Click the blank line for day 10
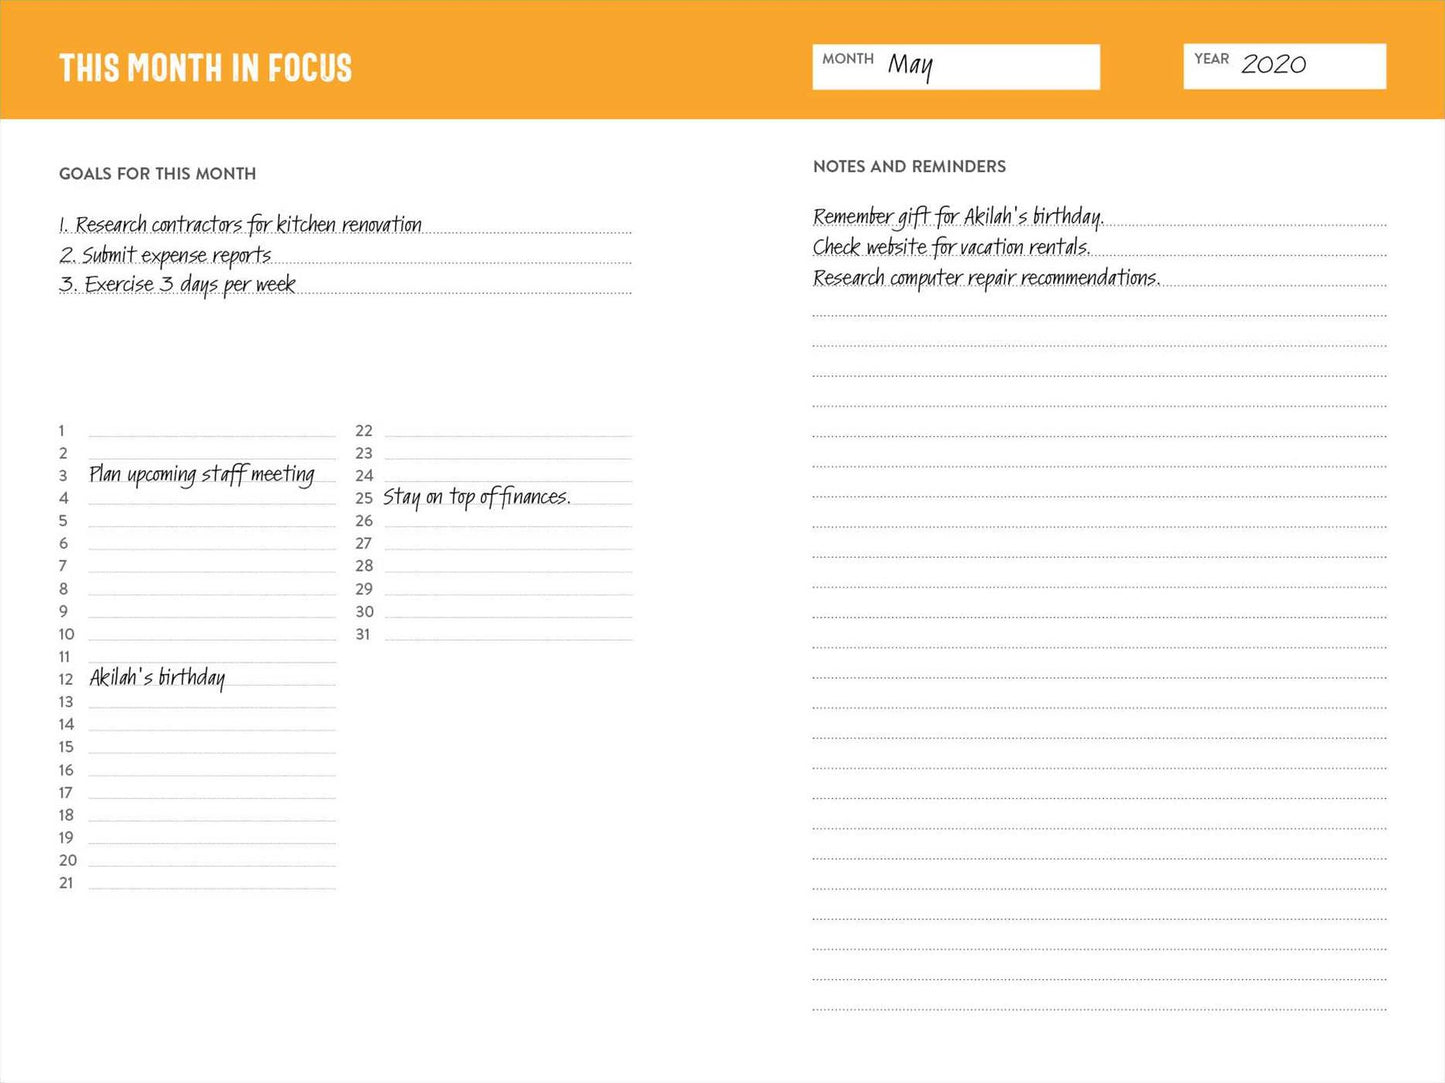The width and height of the screenshot is (1445, 1083). [212, 634]
